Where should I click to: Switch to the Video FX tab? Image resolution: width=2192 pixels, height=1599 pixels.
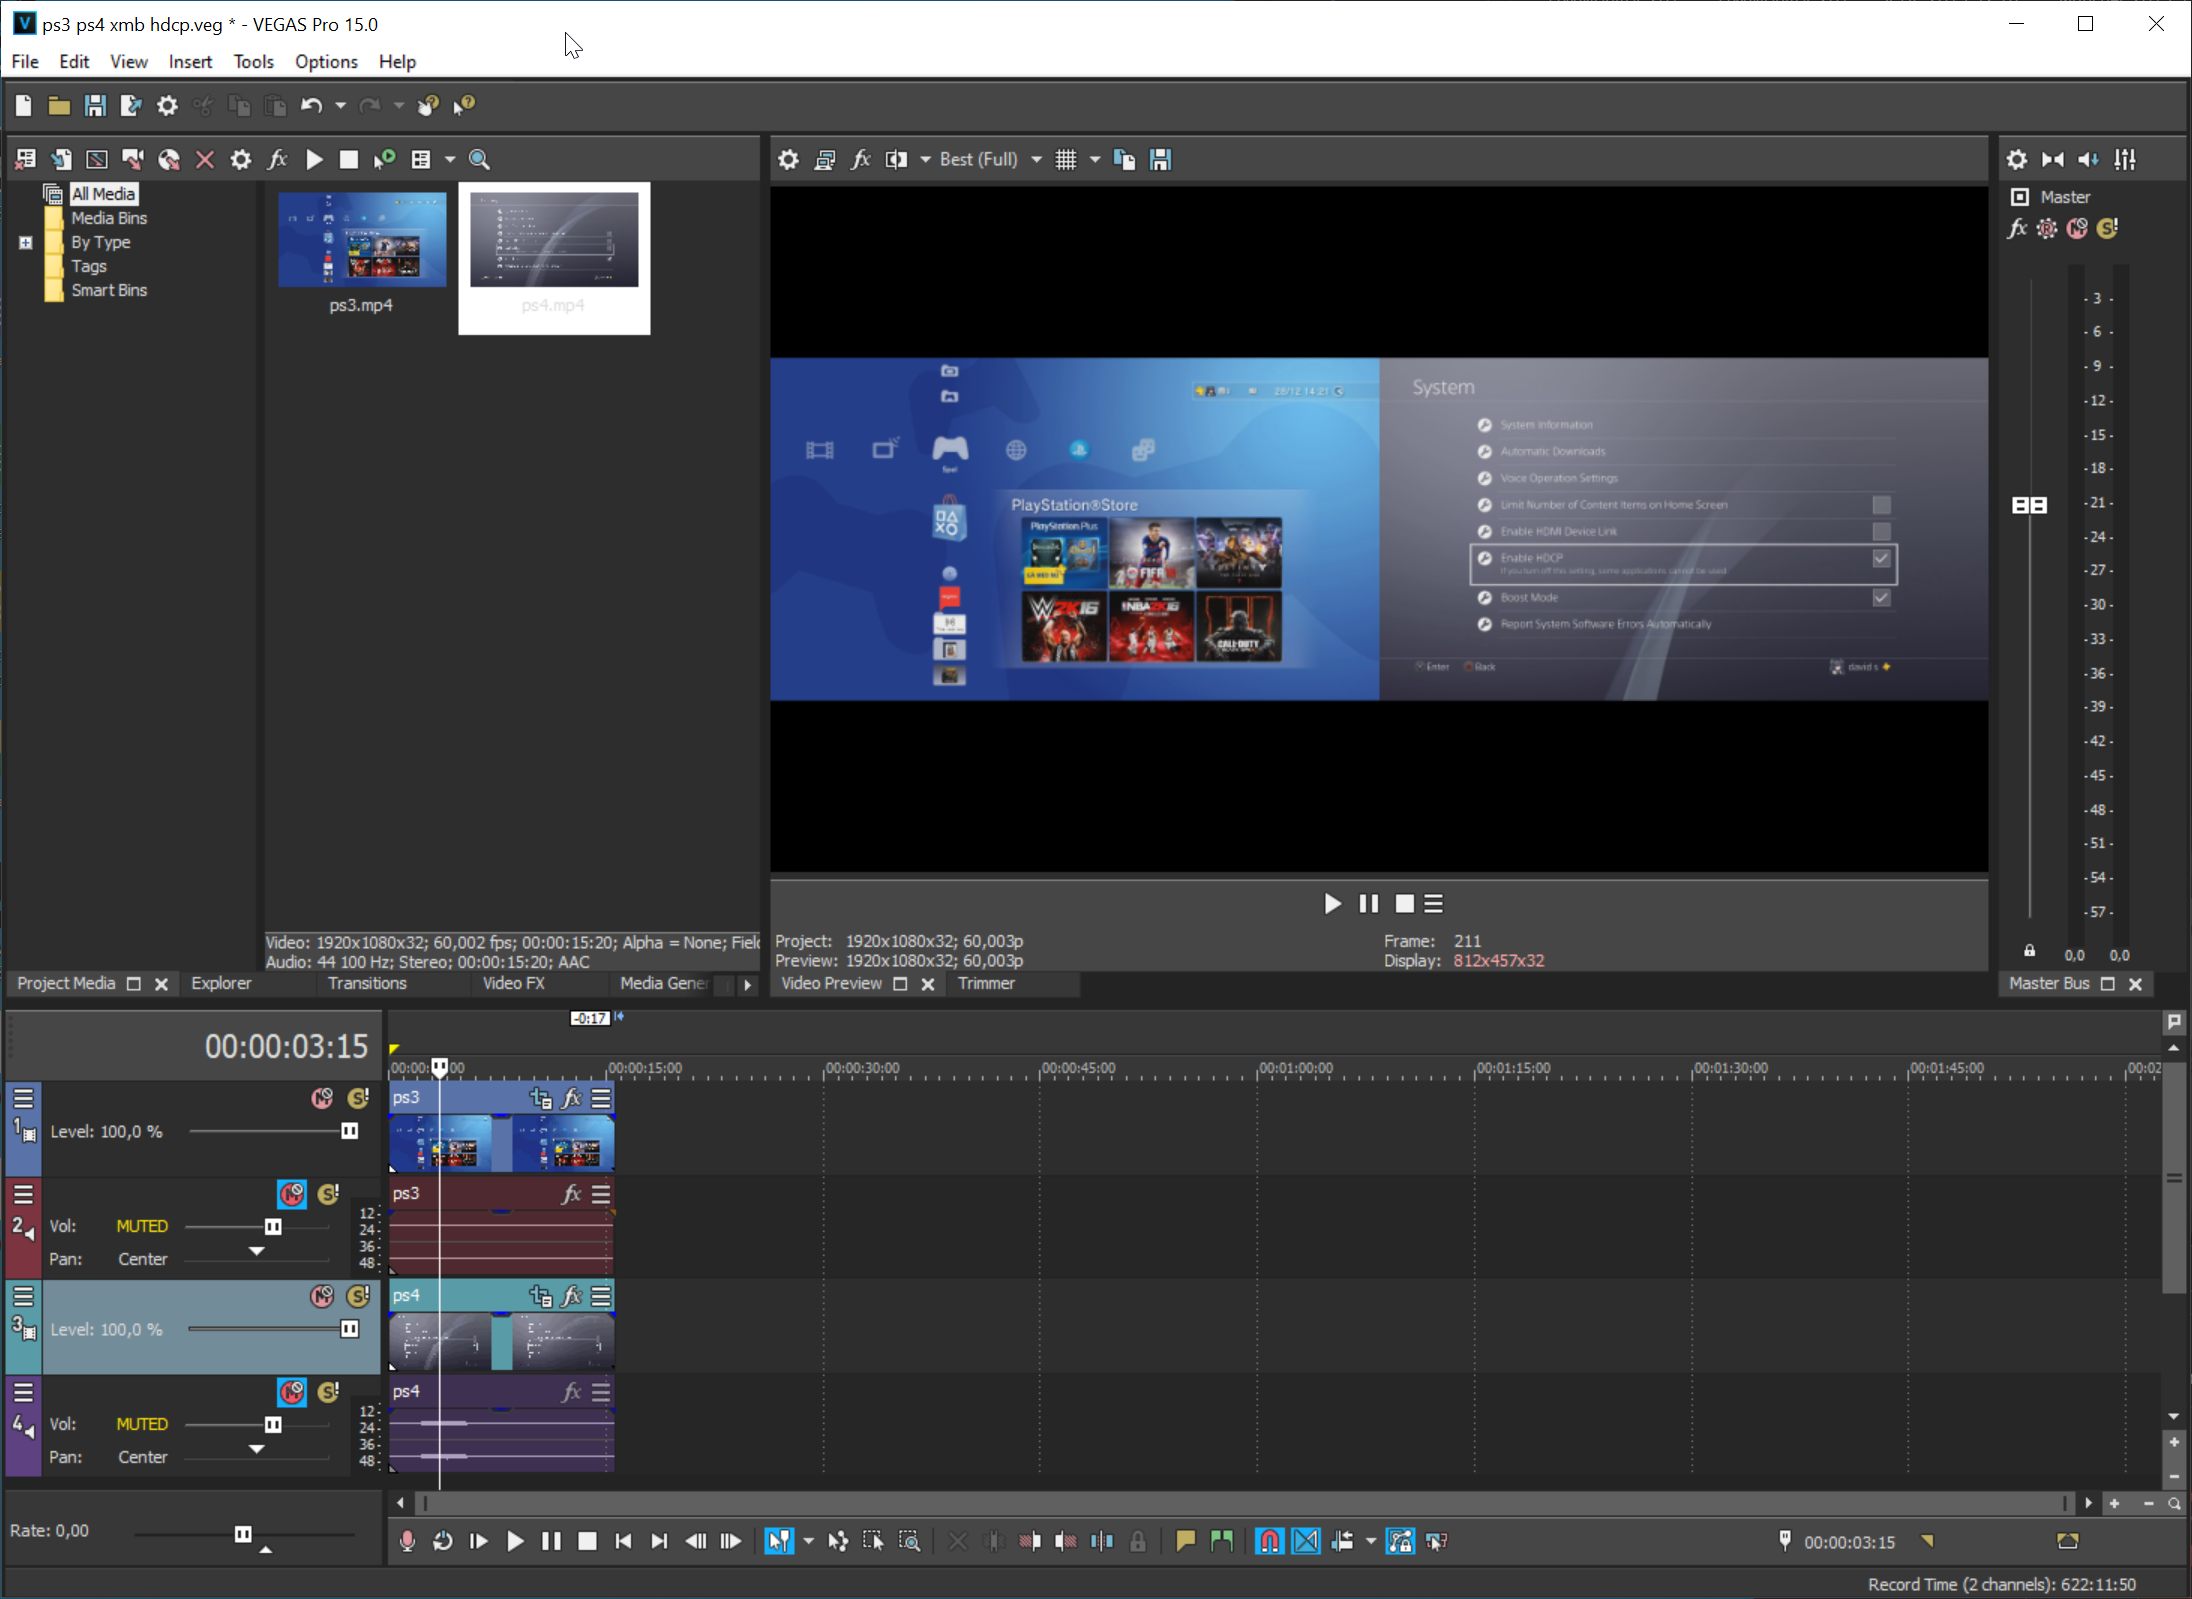click(x=513, y=984)
